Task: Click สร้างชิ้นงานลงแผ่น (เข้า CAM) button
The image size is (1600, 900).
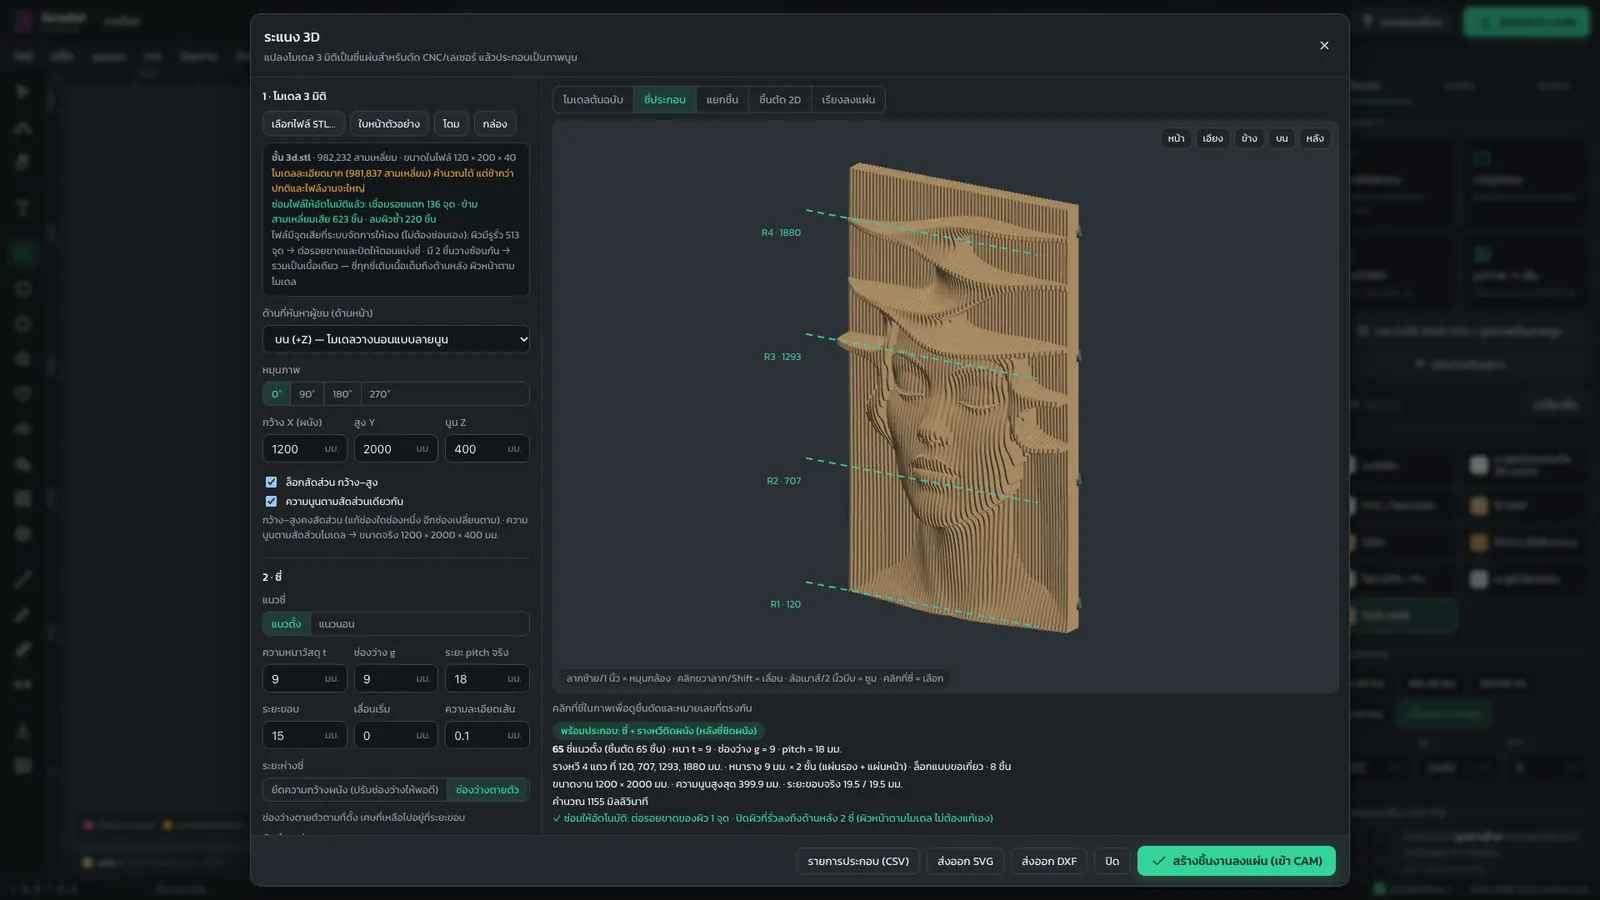Action: [1236, 861]
